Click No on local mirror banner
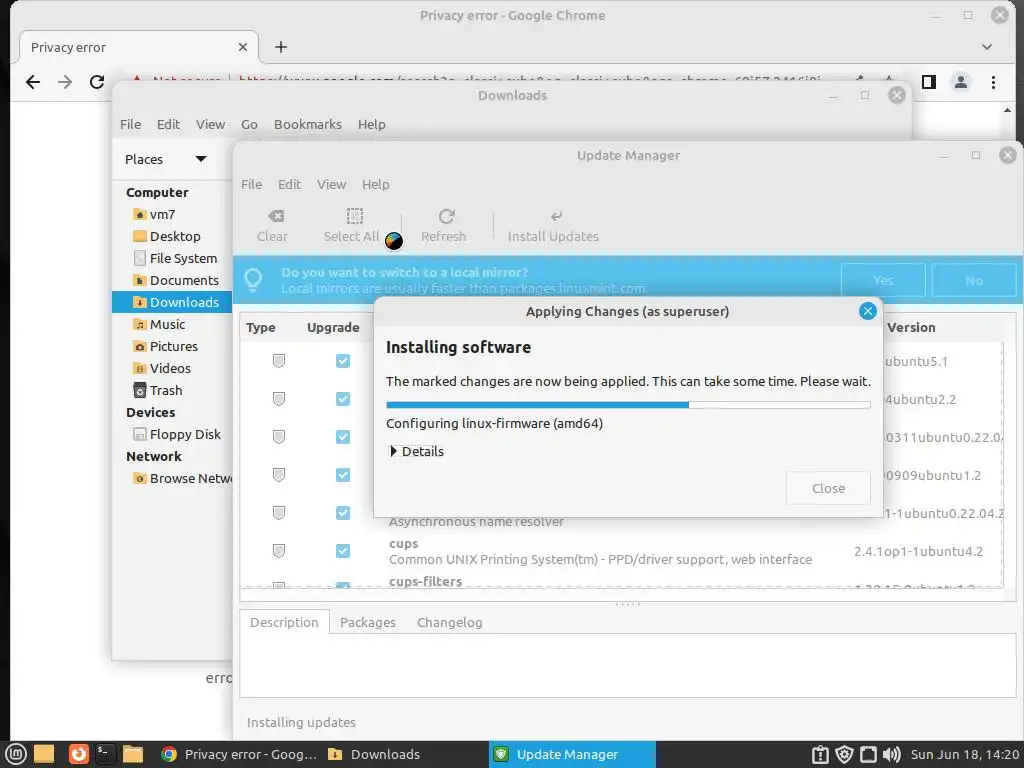The width and height of the screenshot is (1024, 768). 974,280
